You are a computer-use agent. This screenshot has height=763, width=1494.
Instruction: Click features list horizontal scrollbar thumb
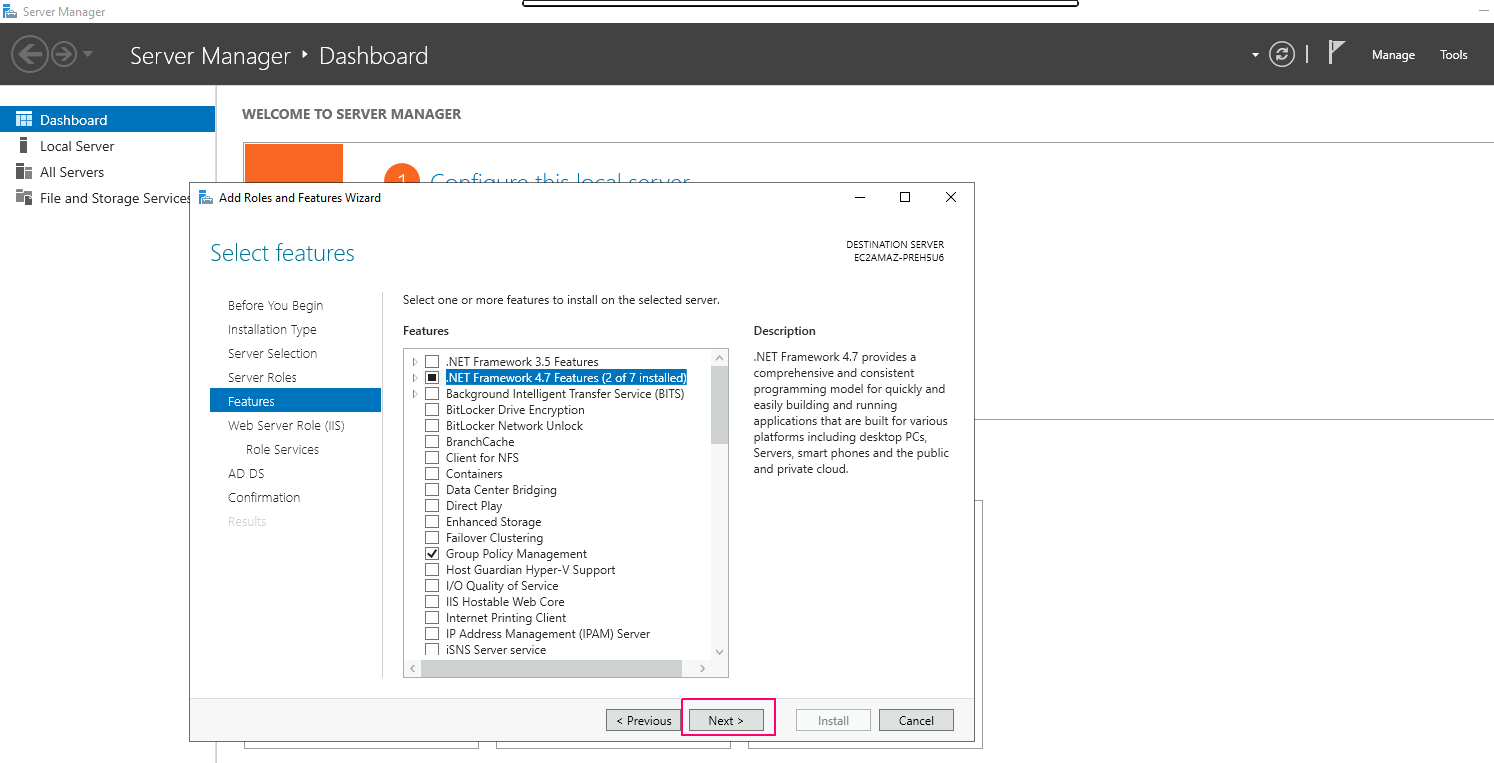550,668
